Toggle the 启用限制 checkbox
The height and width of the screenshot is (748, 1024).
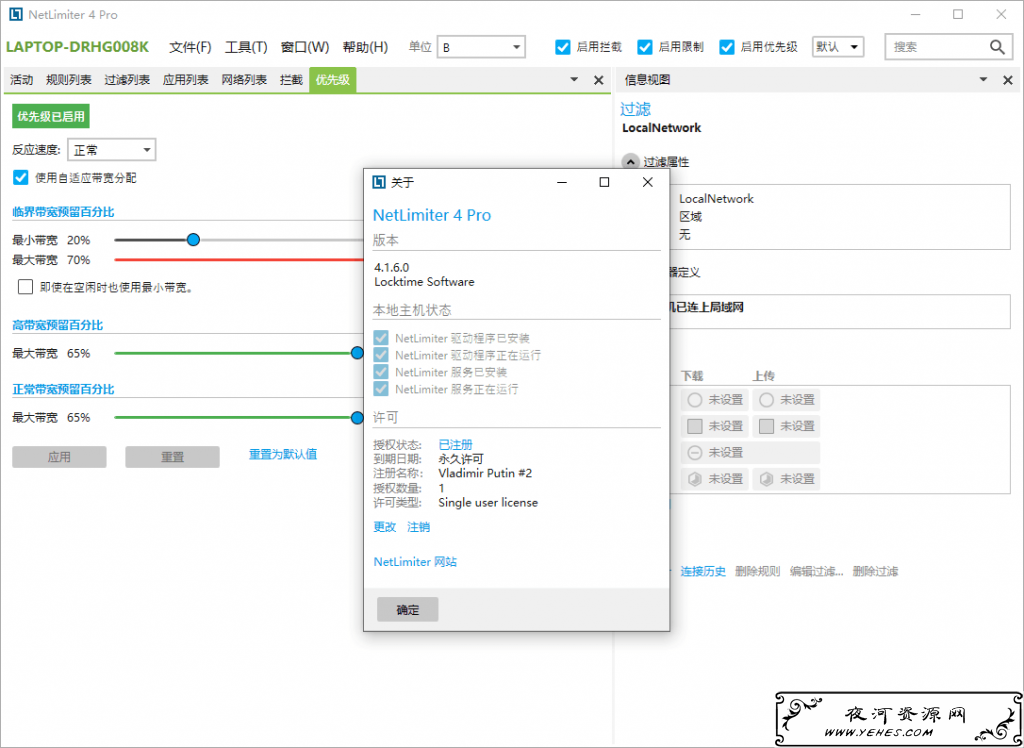(x=645, y=47)
